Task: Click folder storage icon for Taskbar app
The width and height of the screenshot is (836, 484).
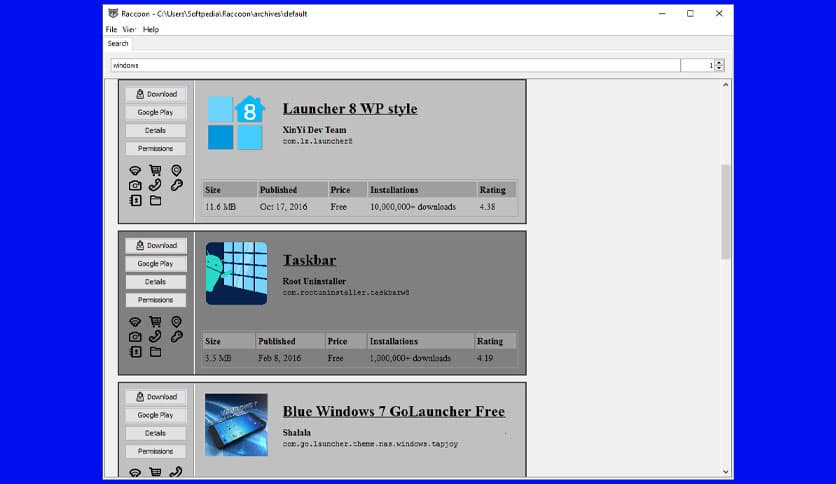Action: click(x=155, y=352)
